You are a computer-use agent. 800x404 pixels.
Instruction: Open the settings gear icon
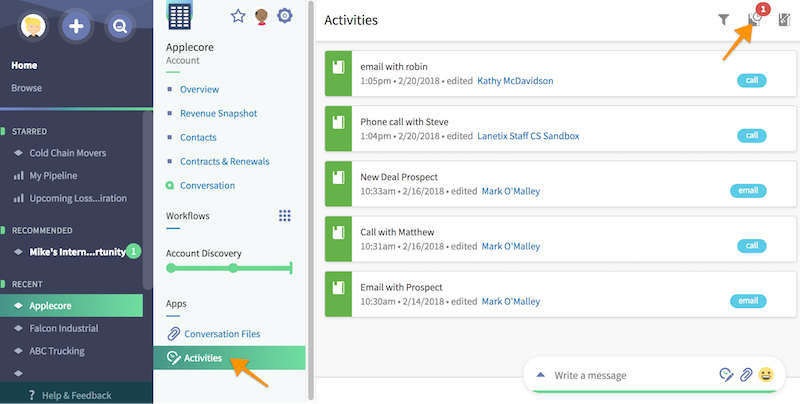(285, 16)
